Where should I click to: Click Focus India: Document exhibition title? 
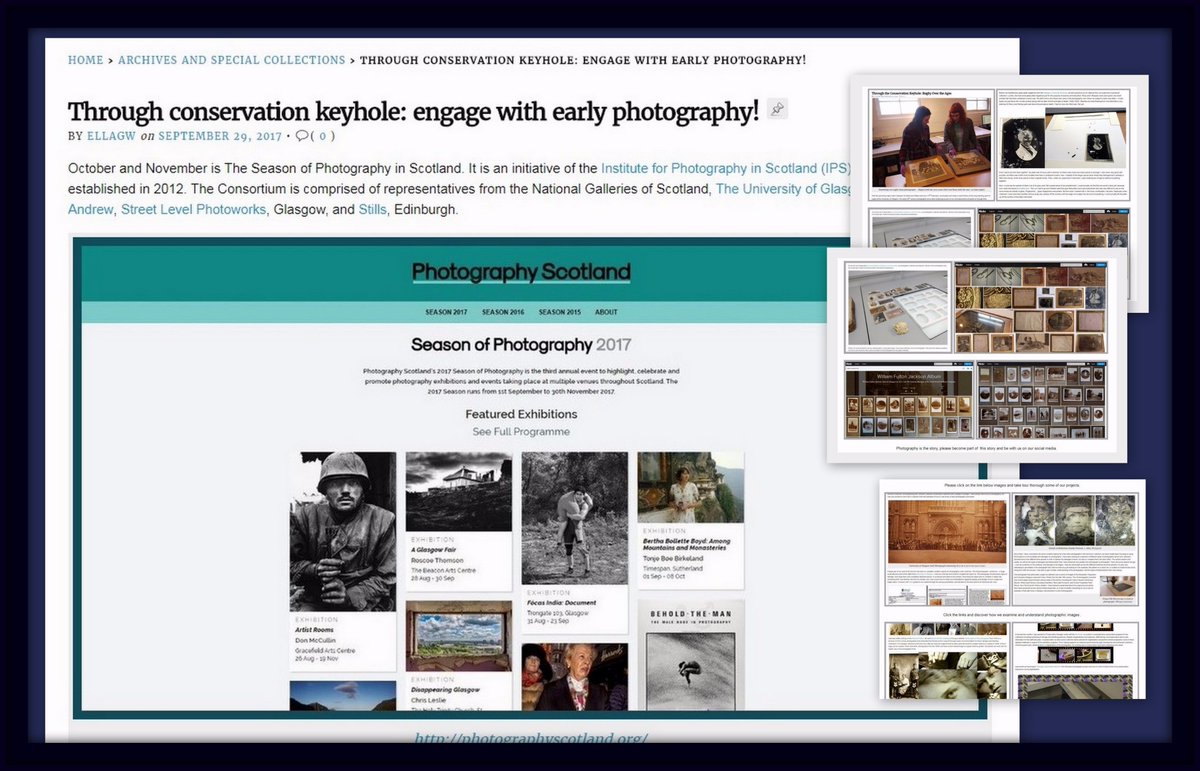562,603
